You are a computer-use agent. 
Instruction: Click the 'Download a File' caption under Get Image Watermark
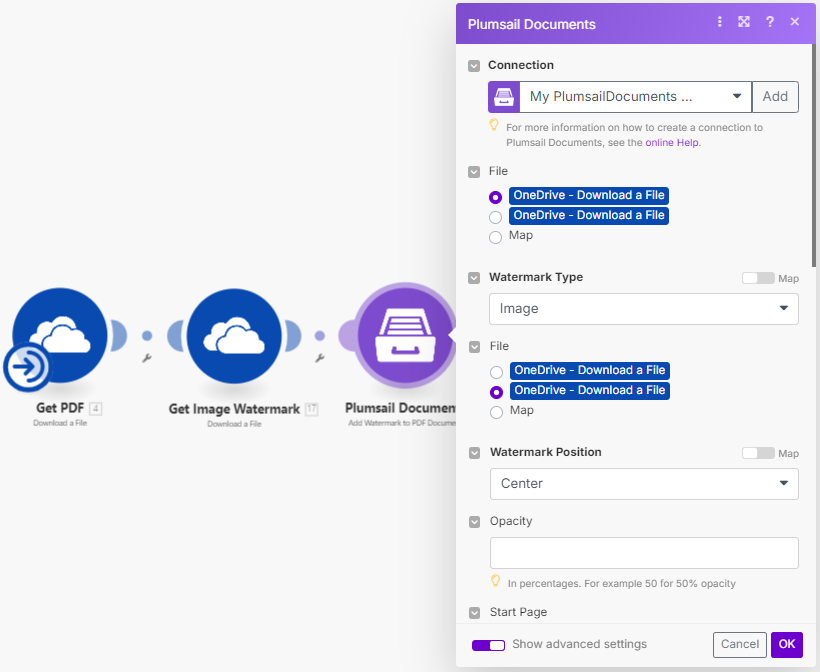pos(234,424)
